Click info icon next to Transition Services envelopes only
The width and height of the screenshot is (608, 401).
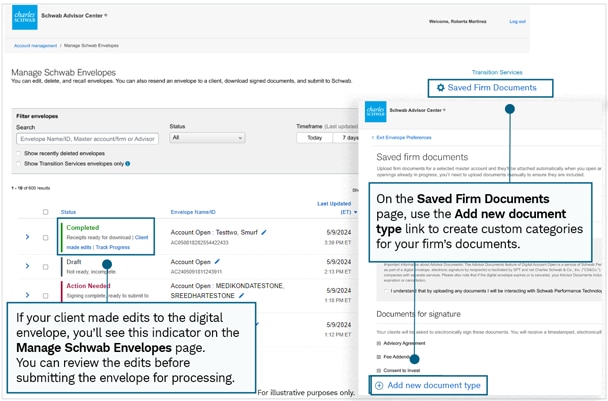coord(128,164)
